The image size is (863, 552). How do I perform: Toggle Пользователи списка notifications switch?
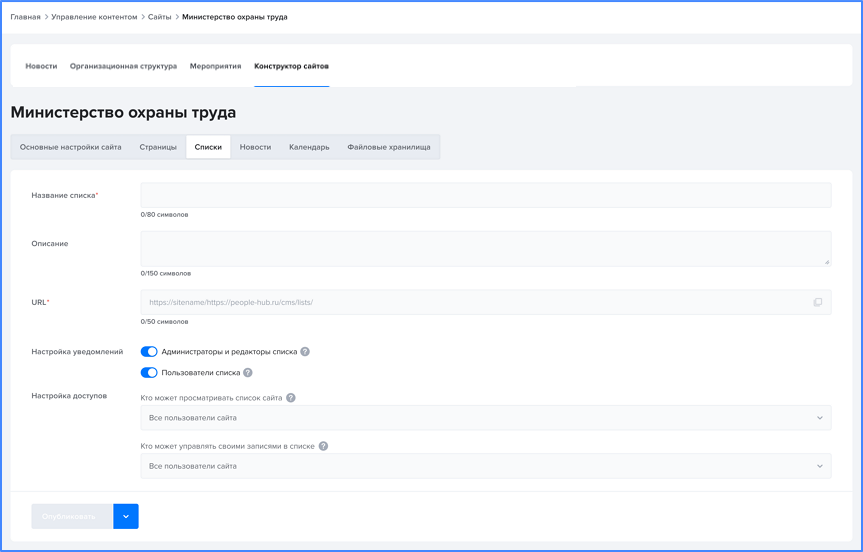pyautogui.click(x=149, y=373)
